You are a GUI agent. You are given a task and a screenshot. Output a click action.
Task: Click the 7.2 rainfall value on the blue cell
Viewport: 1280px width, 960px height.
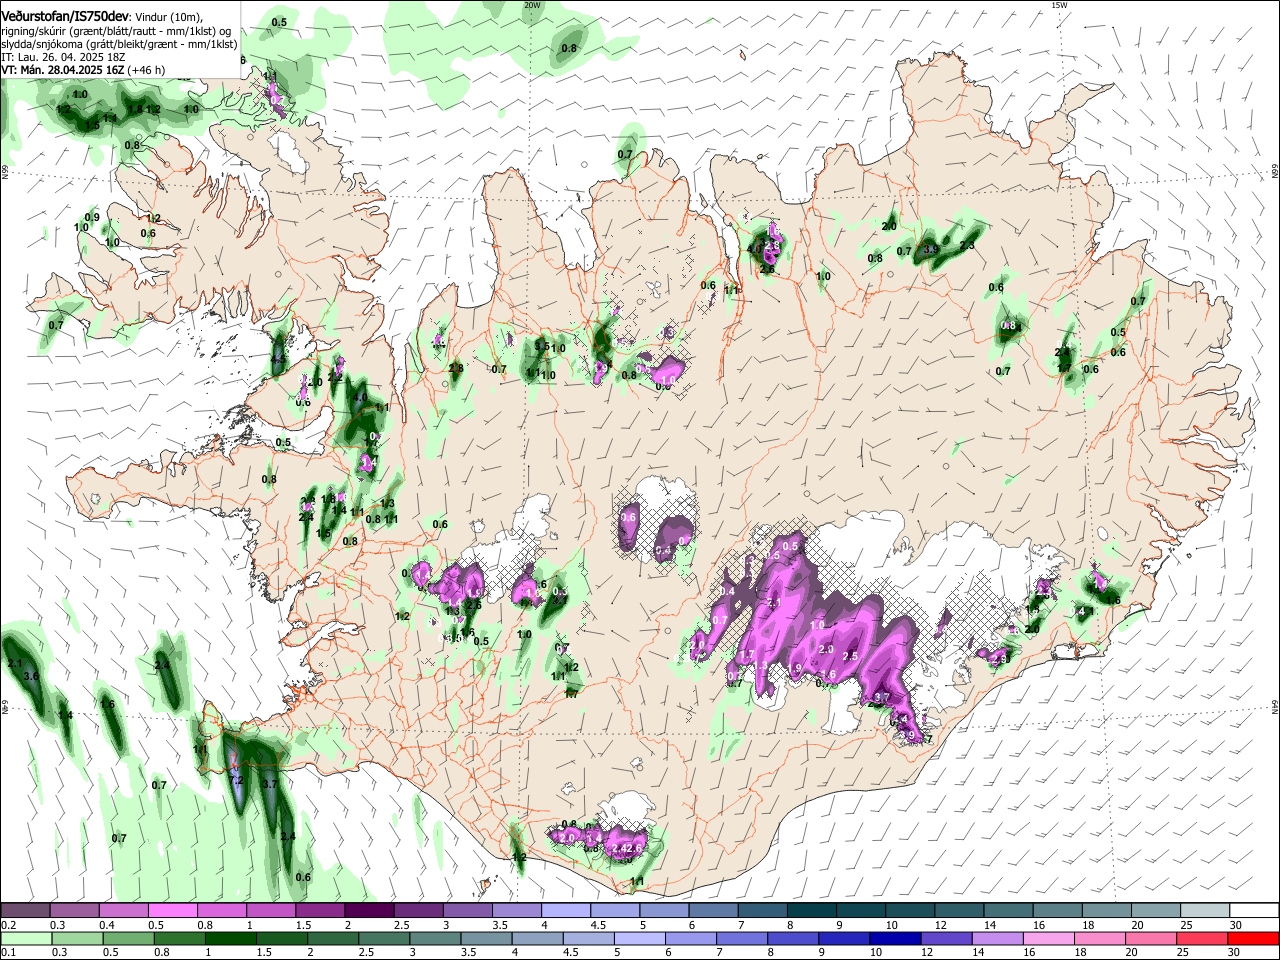[237, 778]
